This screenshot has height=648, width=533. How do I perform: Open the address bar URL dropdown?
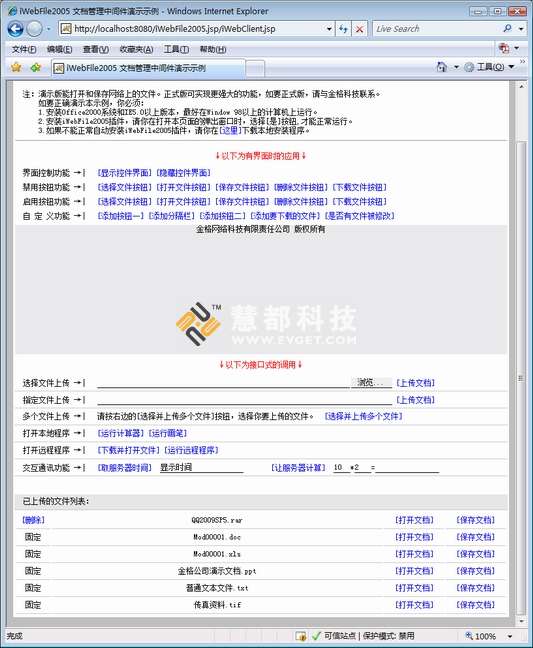[329, 29]
